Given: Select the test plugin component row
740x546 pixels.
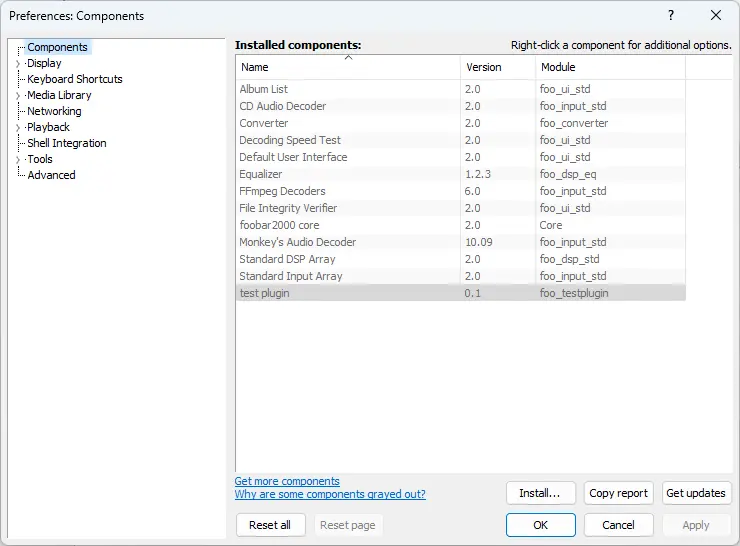Looking at the screenshot, I should (461, 293).
